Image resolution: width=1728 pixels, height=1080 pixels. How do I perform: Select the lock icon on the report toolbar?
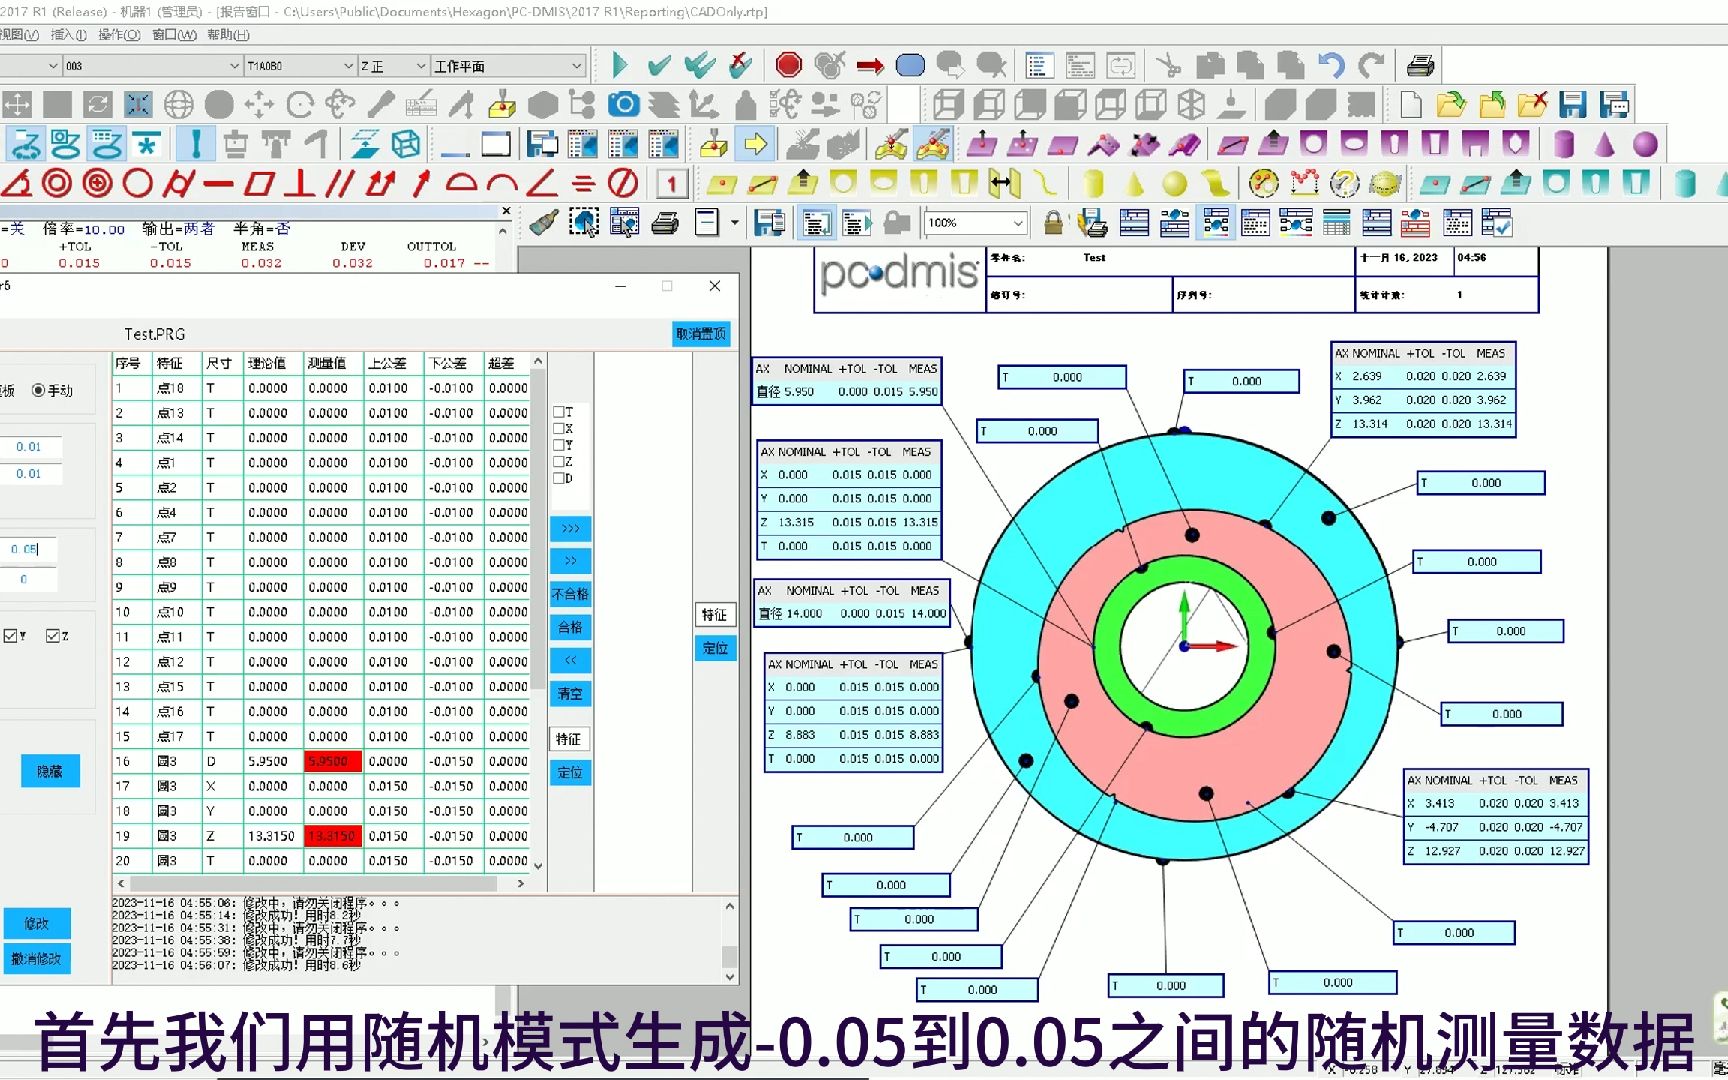(x=1052, y=222)
